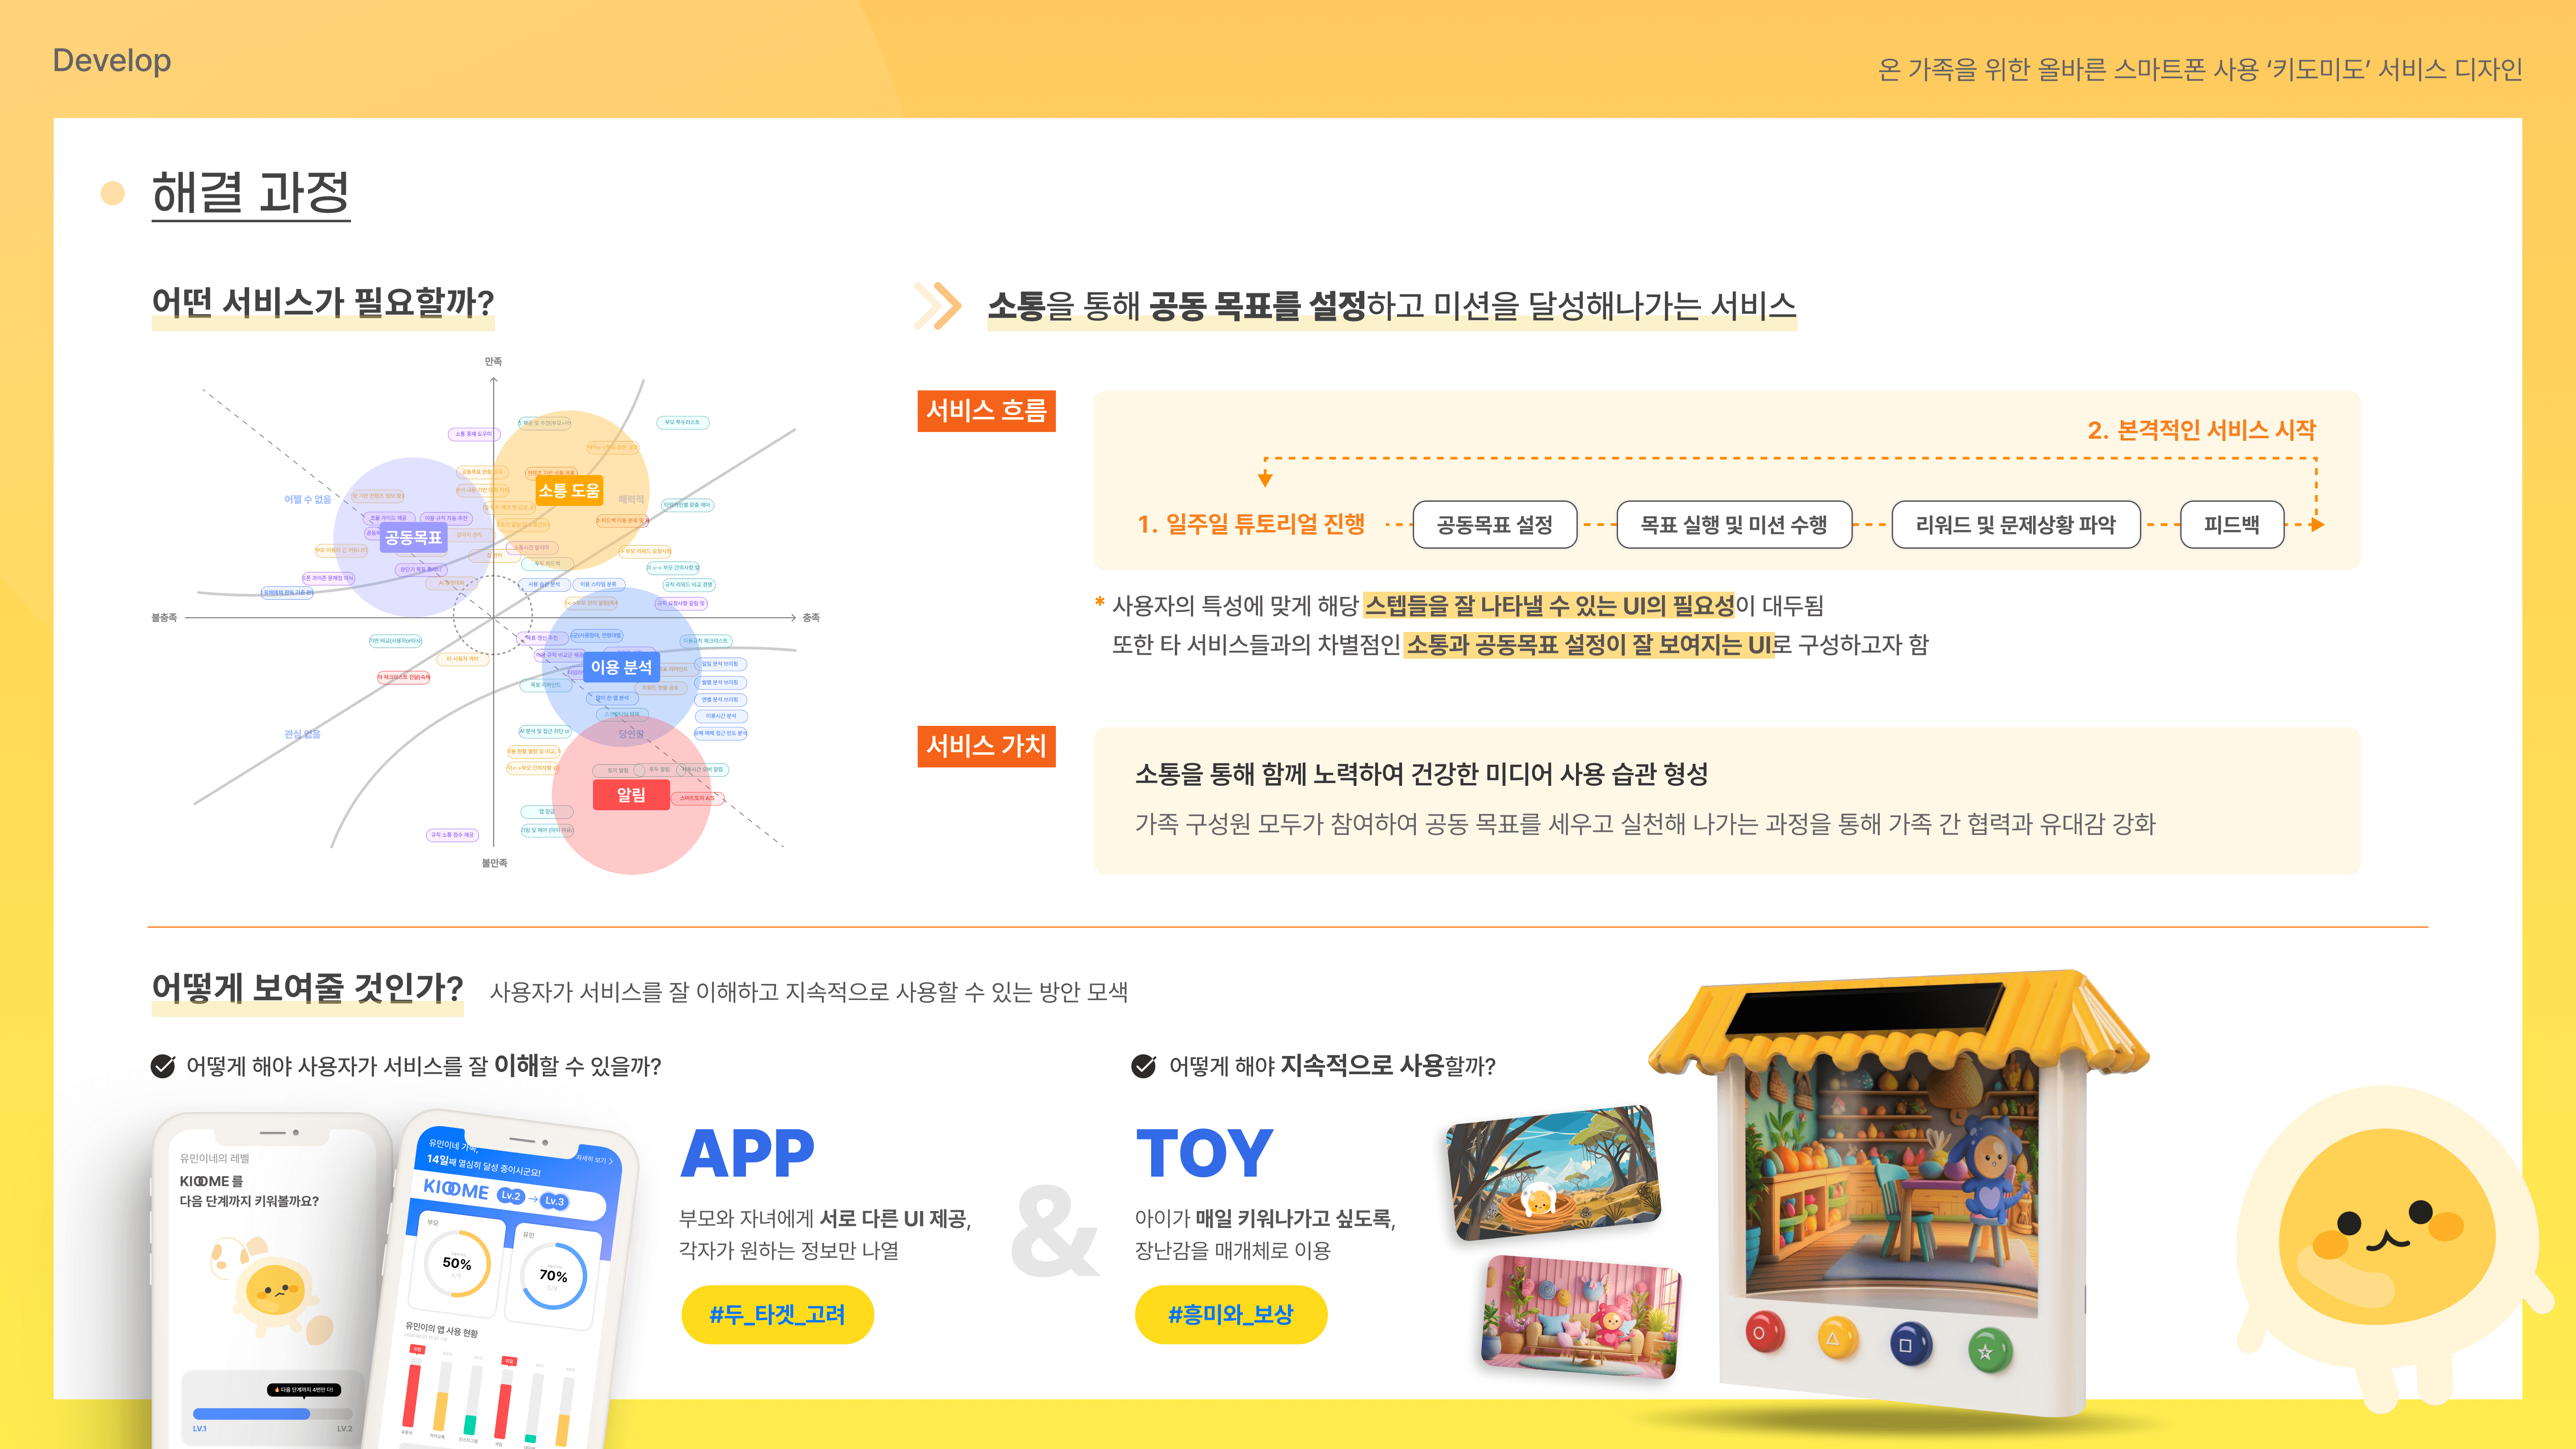Click the yellow egg character mascot
2576x1449 pixels.
coord(2390,1250)
